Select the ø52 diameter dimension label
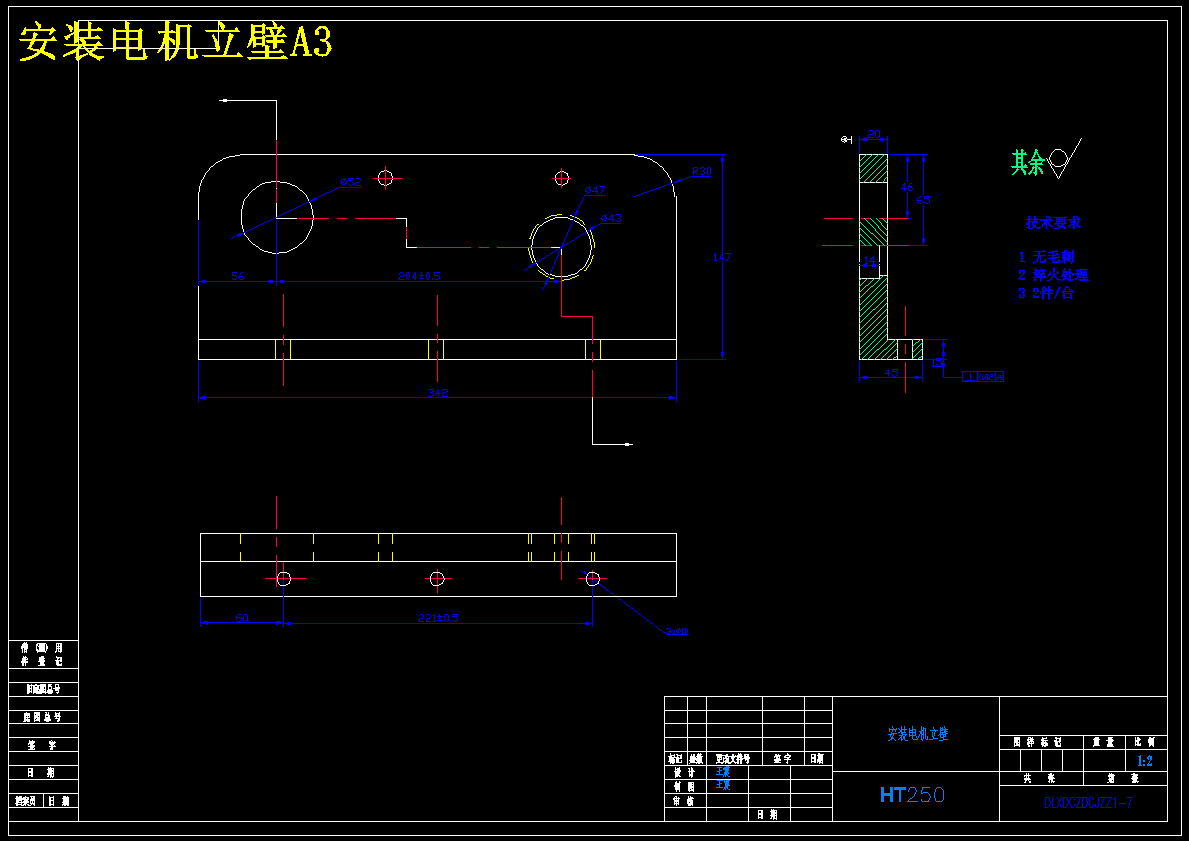The height and width of the screenshot is (841, 1189). [350, 182]
